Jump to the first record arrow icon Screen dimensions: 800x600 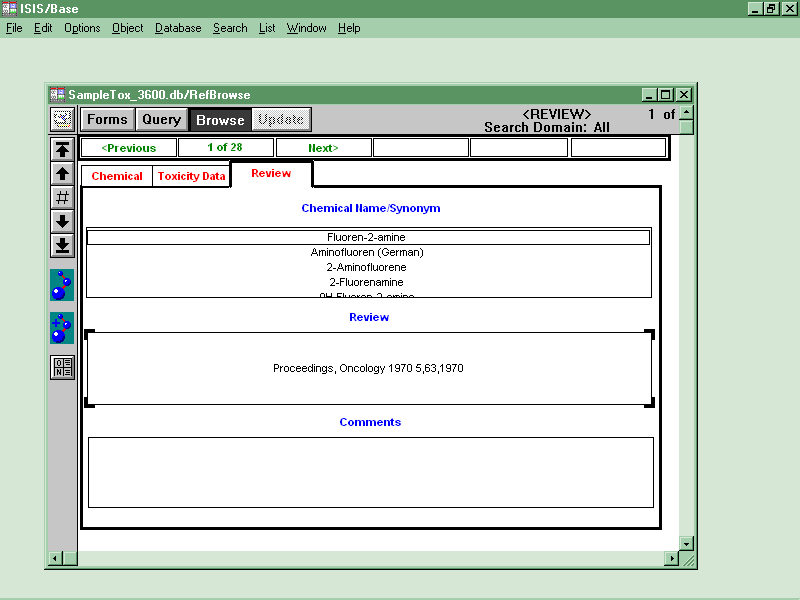[x=62, y=150]
